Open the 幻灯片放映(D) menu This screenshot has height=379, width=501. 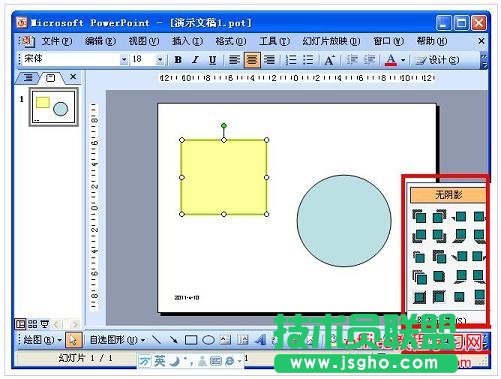click(331, 41)
